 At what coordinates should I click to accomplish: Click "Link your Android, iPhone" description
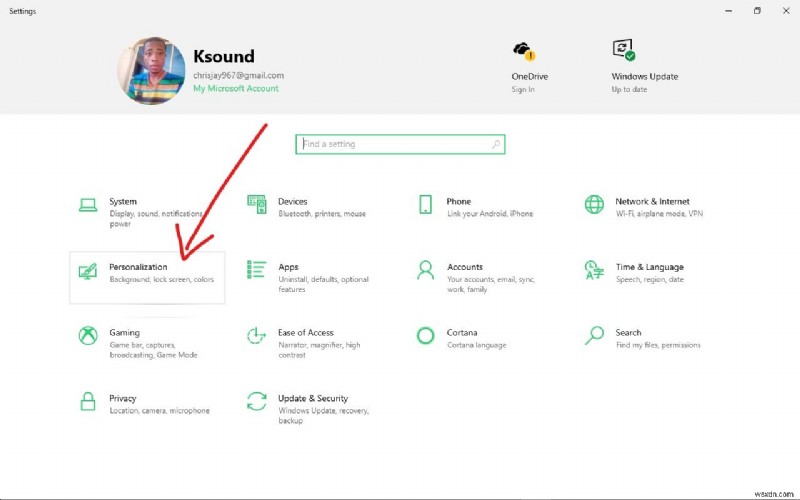pos(490,214)
